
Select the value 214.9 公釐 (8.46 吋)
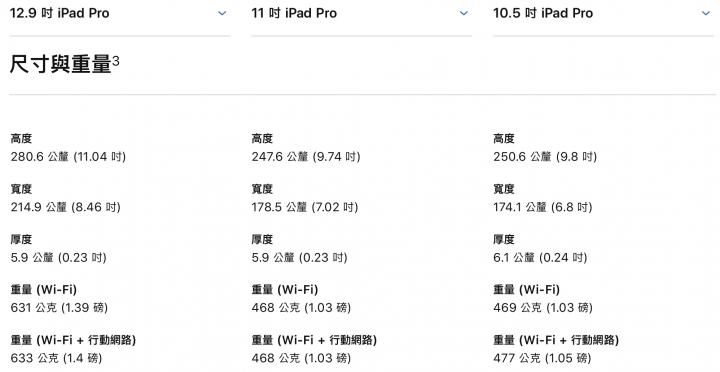(x=66, y=207)
